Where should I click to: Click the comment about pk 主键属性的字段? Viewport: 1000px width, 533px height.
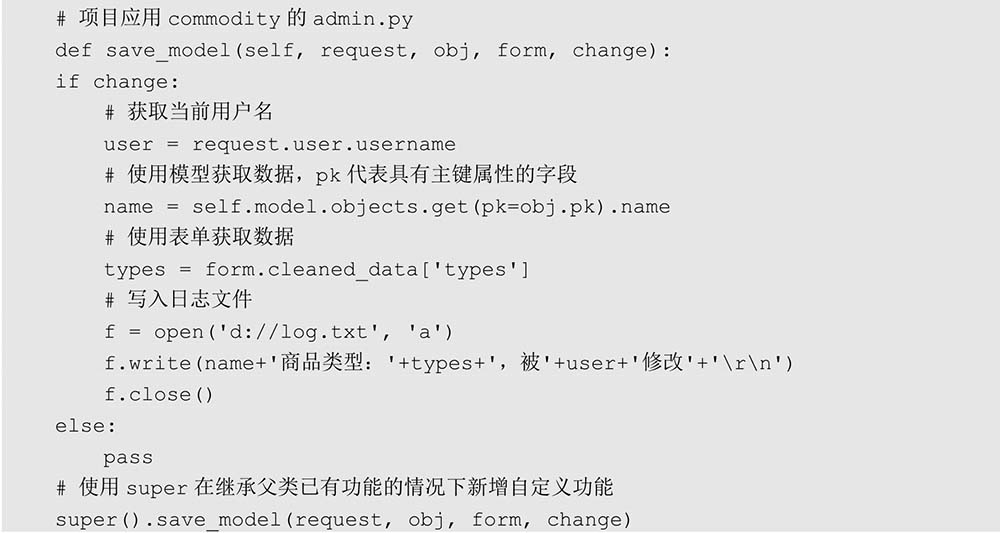point(341,175)
